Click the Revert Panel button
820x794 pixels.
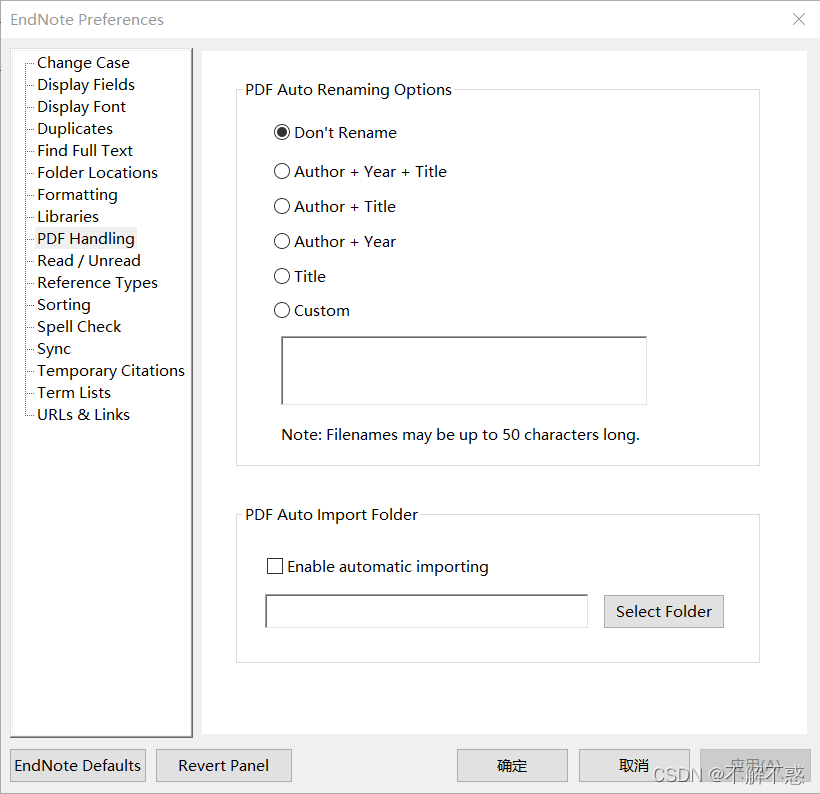[224, 766]
